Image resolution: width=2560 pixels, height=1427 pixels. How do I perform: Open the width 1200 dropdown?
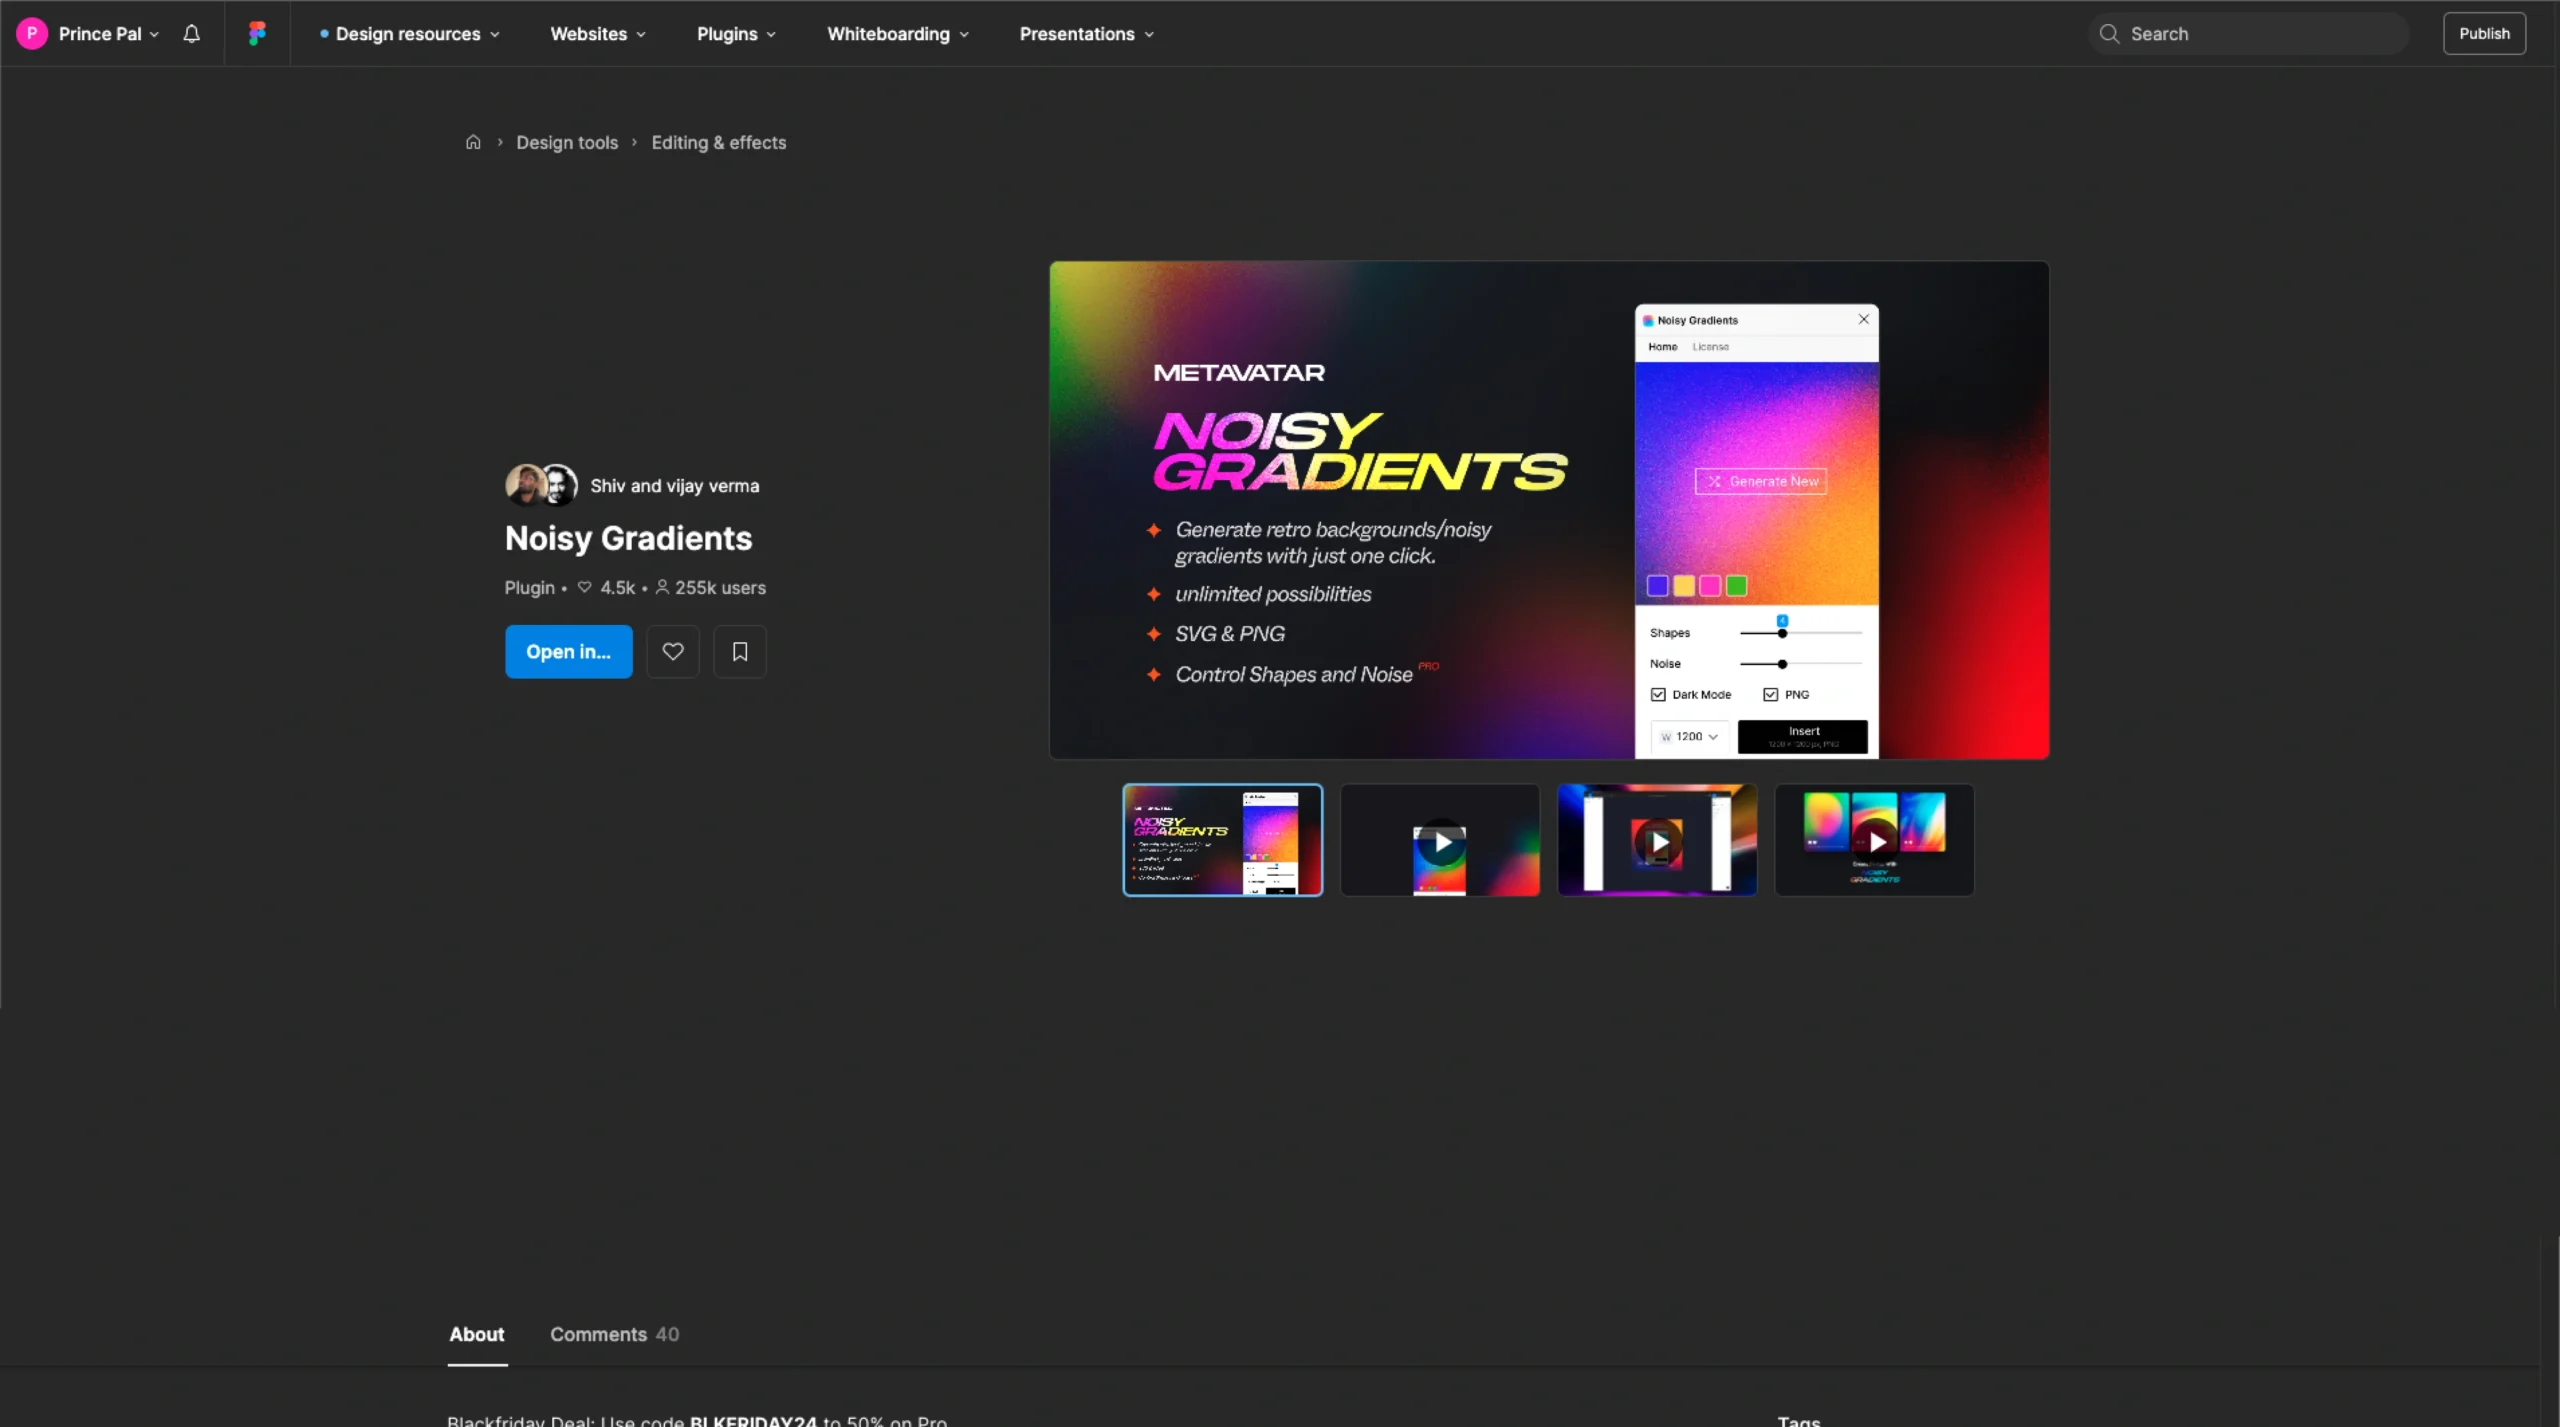(x=1689, y=736)
